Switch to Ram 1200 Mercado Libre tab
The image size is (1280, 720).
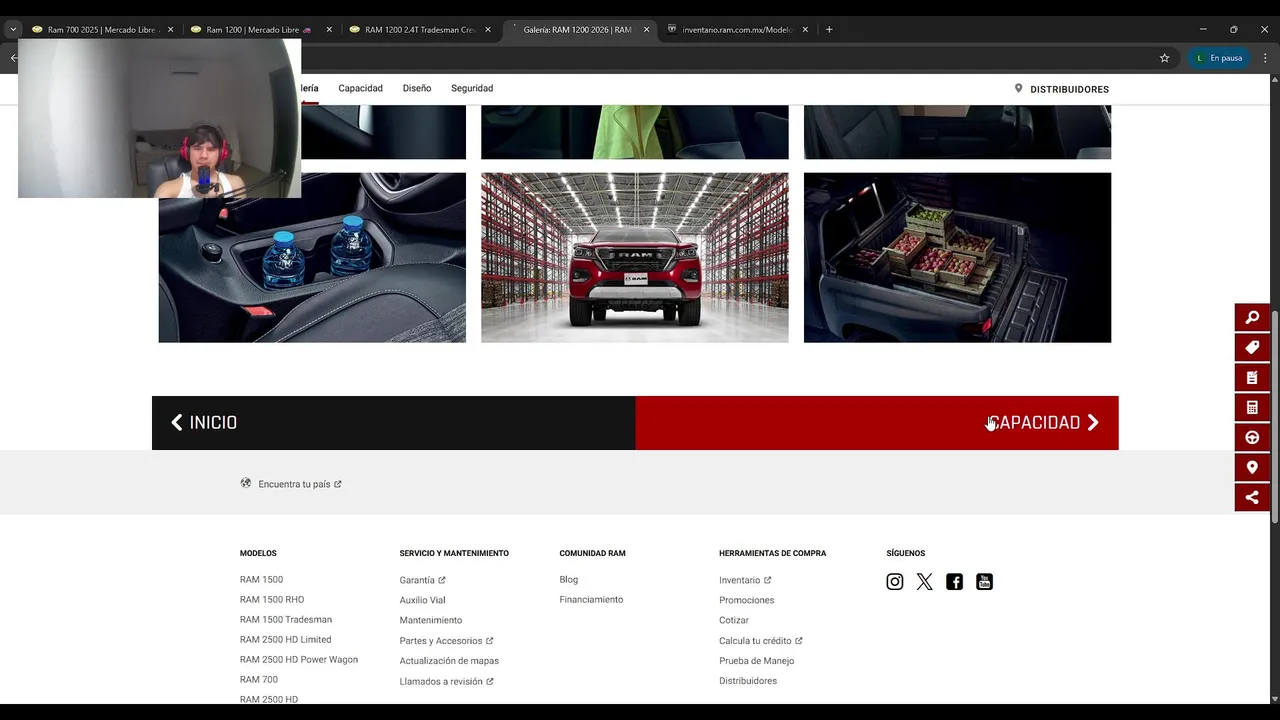[x=260, y=30]
